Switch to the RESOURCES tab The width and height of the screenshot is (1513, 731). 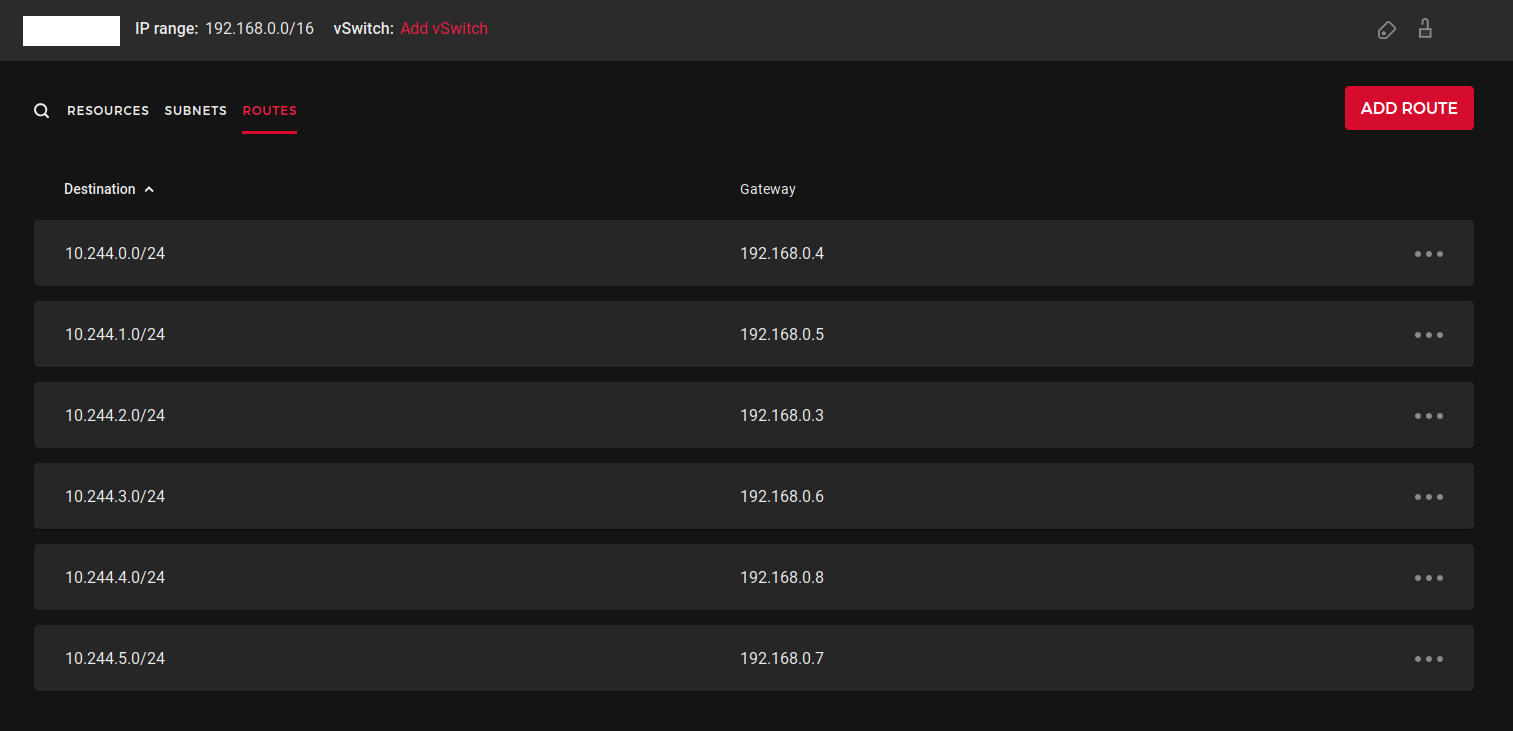[107, 110]
